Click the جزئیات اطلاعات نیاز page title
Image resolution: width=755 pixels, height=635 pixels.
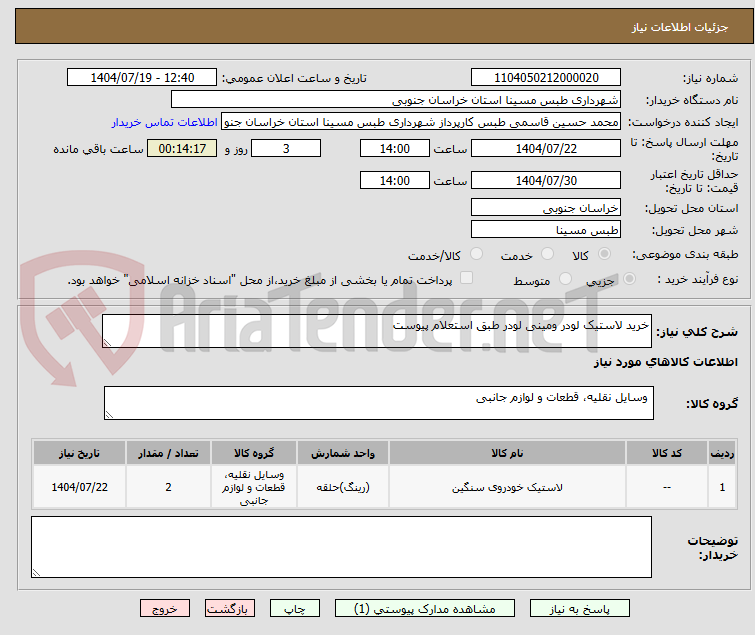(x=679, y=27)
